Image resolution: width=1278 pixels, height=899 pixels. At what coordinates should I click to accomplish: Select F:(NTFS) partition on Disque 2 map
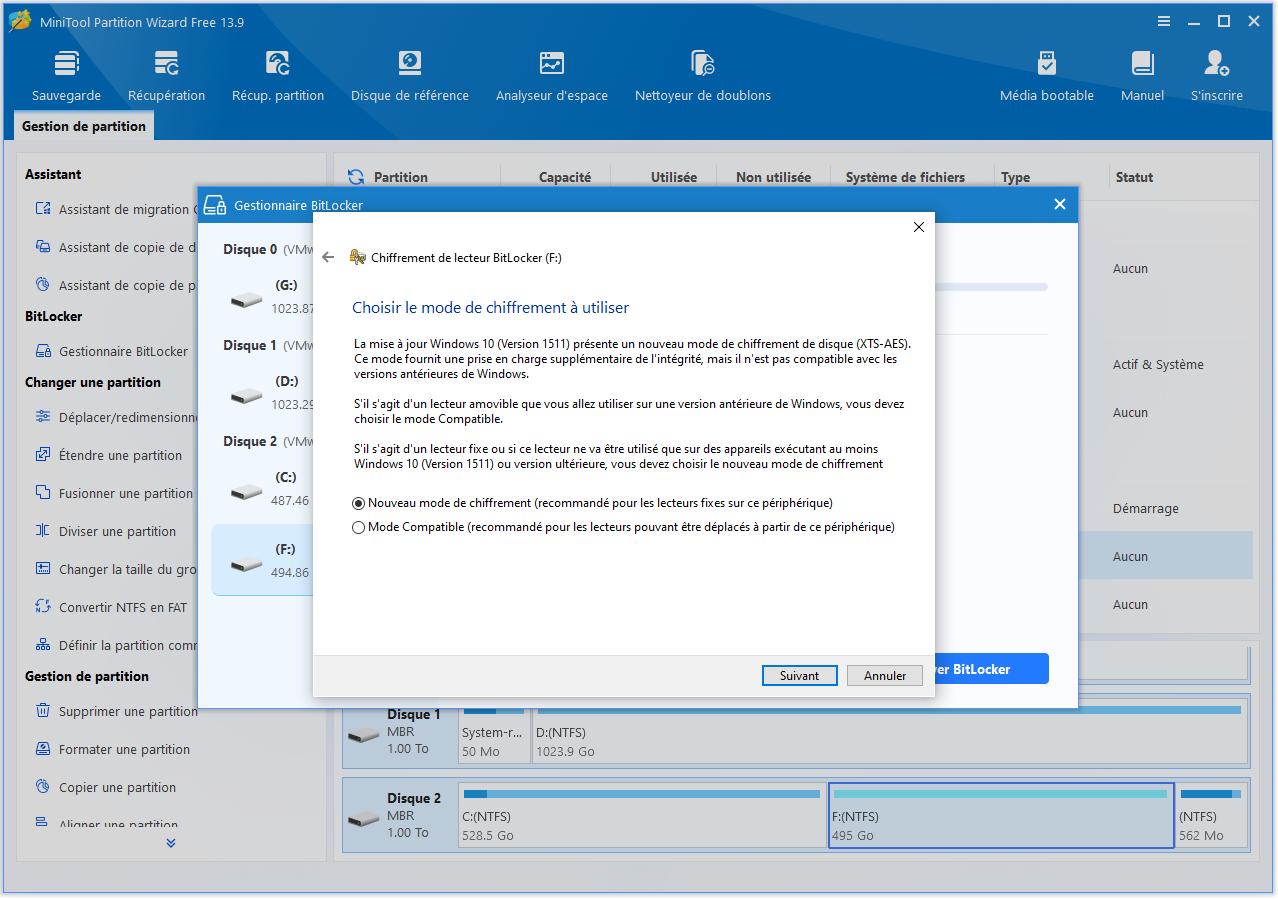pos(1001,815)
